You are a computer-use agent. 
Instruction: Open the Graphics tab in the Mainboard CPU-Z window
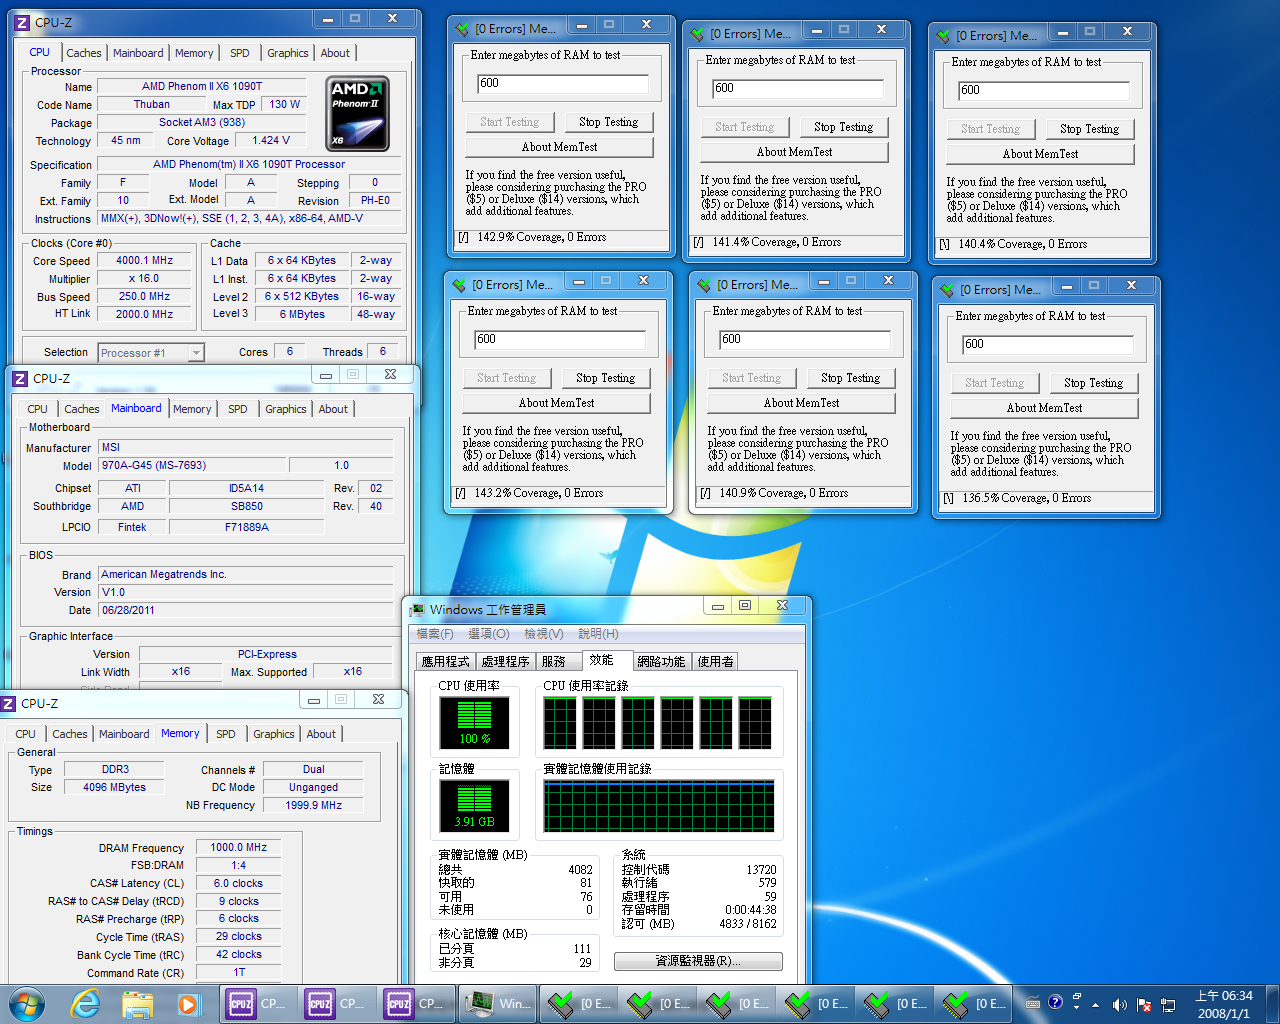pyautogui.click(x=285, y=409)
